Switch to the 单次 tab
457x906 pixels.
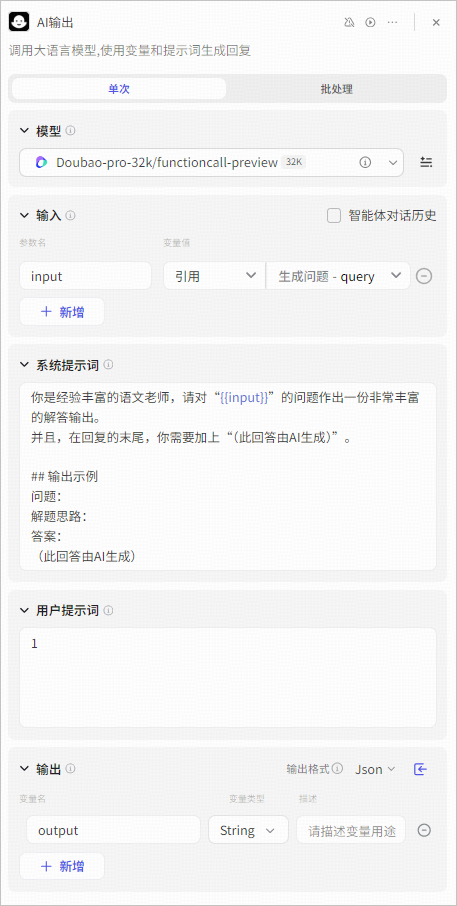(x=119, y=89)
